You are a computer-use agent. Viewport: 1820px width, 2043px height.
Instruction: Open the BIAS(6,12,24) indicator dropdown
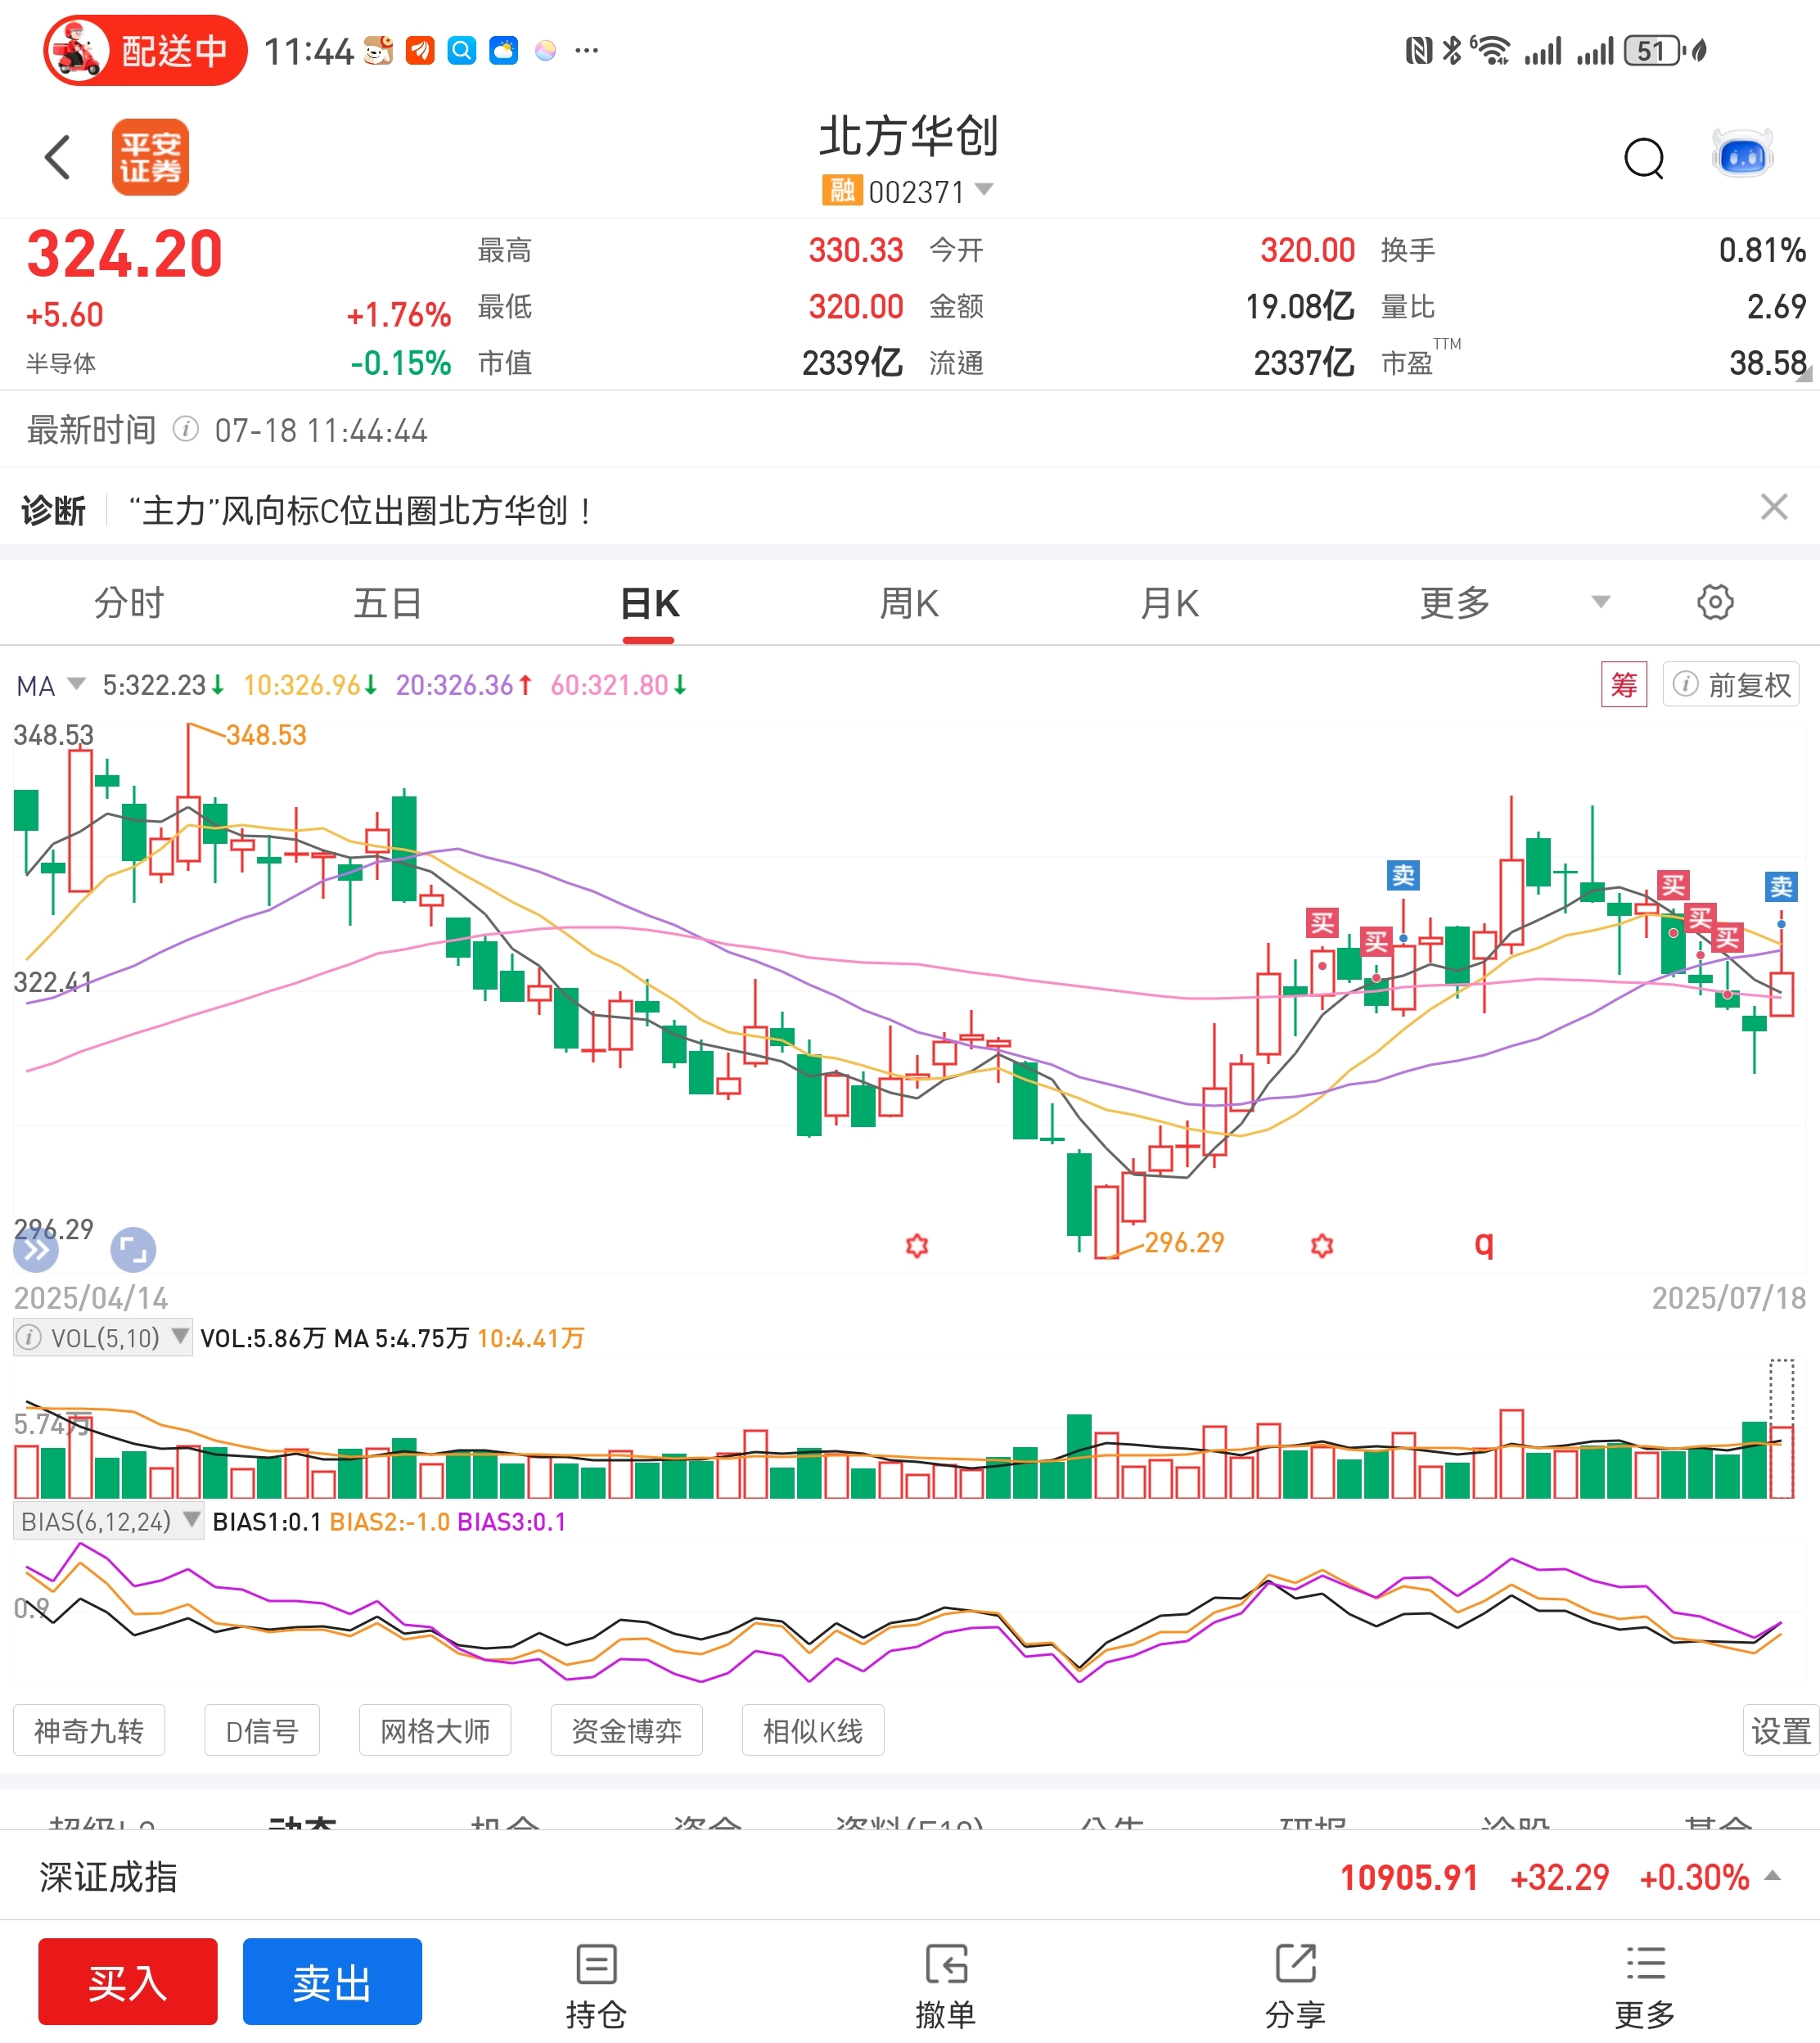(109, 1522)
